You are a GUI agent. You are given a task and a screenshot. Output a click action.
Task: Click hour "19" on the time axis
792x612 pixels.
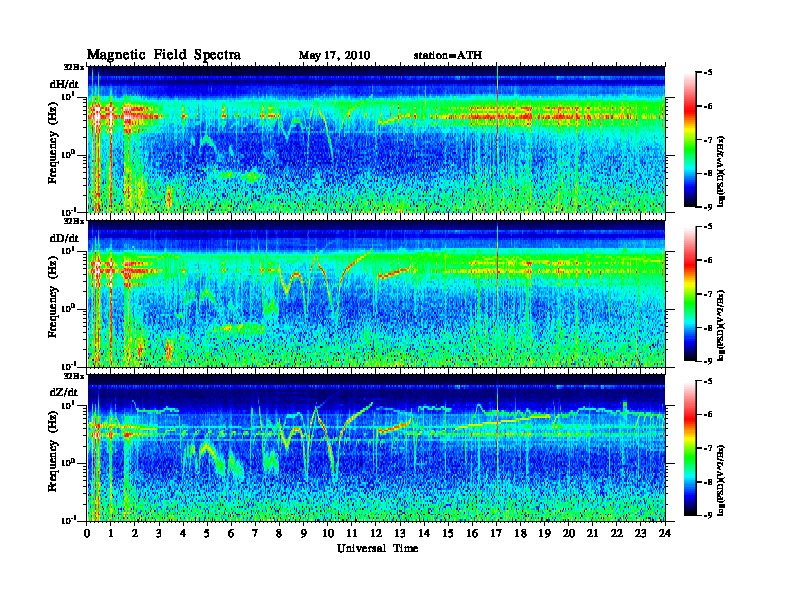tap(544, 534)
